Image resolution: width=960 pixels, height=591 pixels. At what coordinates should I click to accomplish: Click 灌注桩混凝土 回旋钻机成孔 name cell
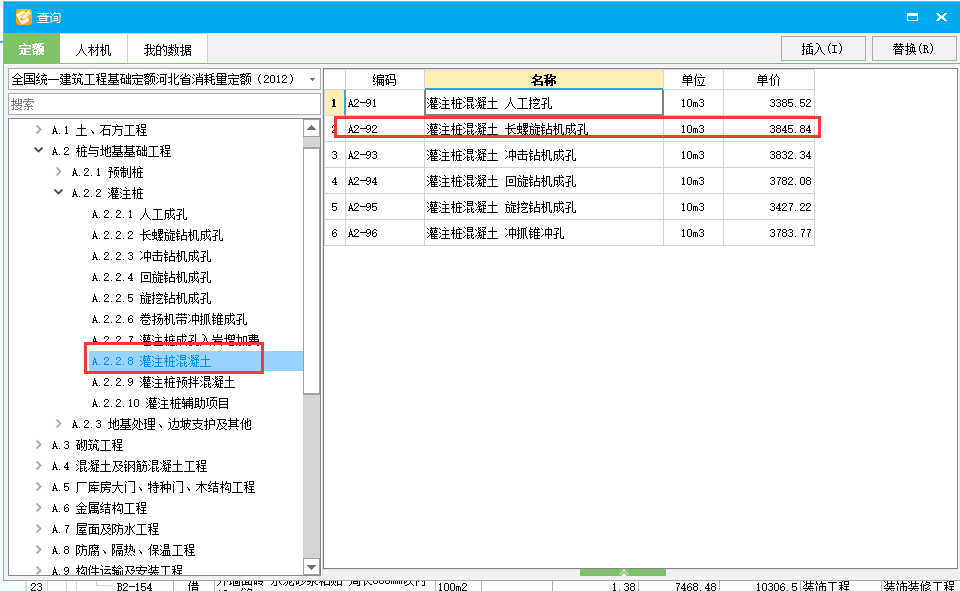pyautogui.click(x=544, y=181)
